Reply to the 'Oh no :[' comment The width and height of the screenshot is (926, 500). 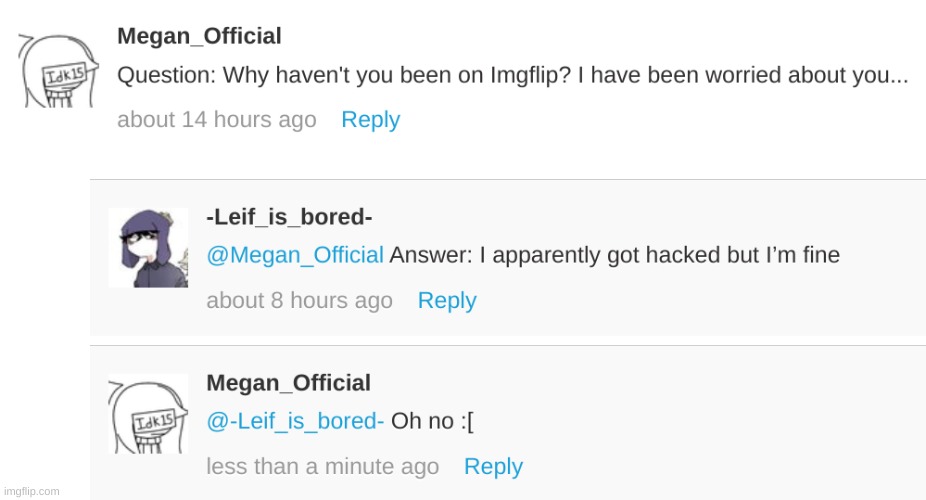tap(493, 466)
